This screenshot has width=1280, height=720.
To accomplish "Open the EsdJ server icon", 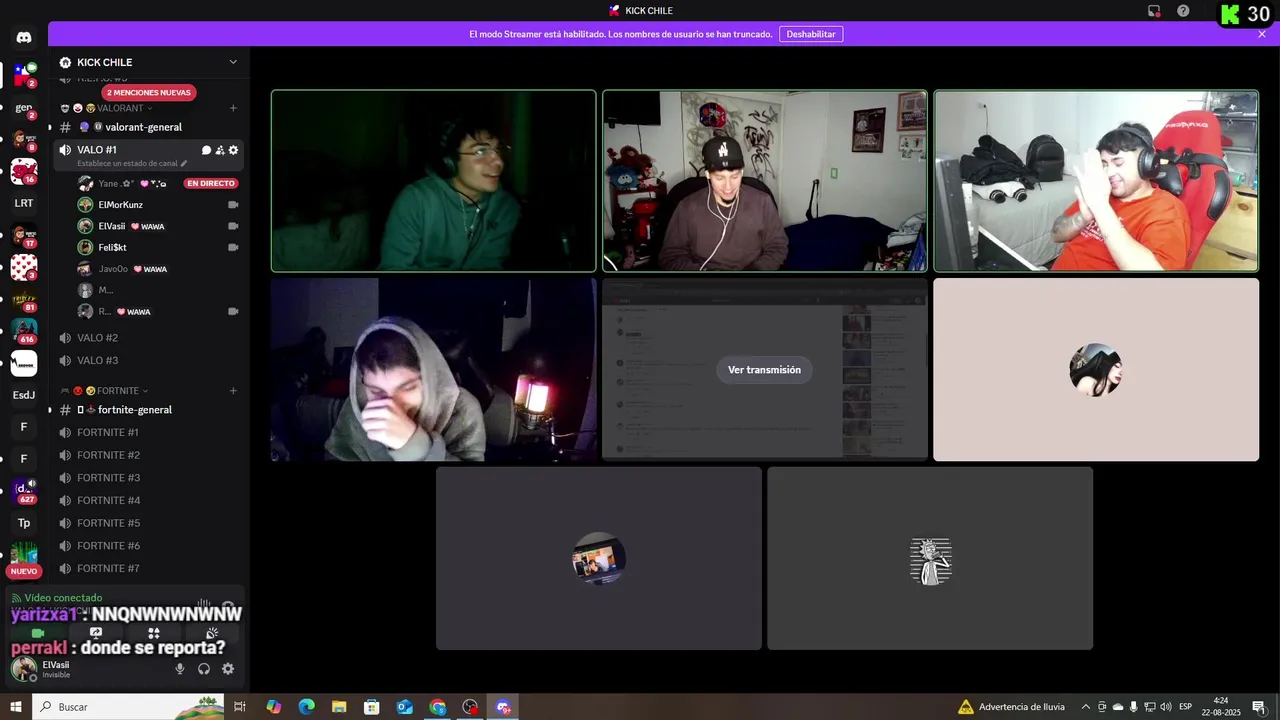I will pyautogui.click(x=24, y=395).
